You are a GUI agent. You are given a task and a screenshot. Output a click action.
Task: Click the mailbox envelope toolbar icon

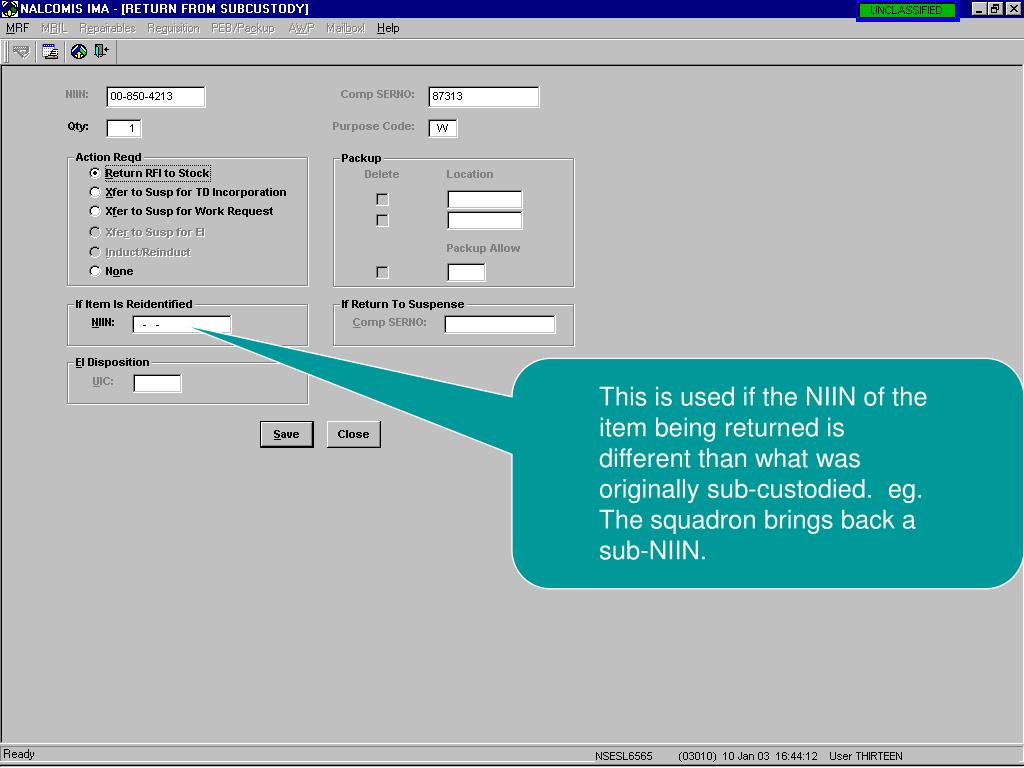pos(21,52)
